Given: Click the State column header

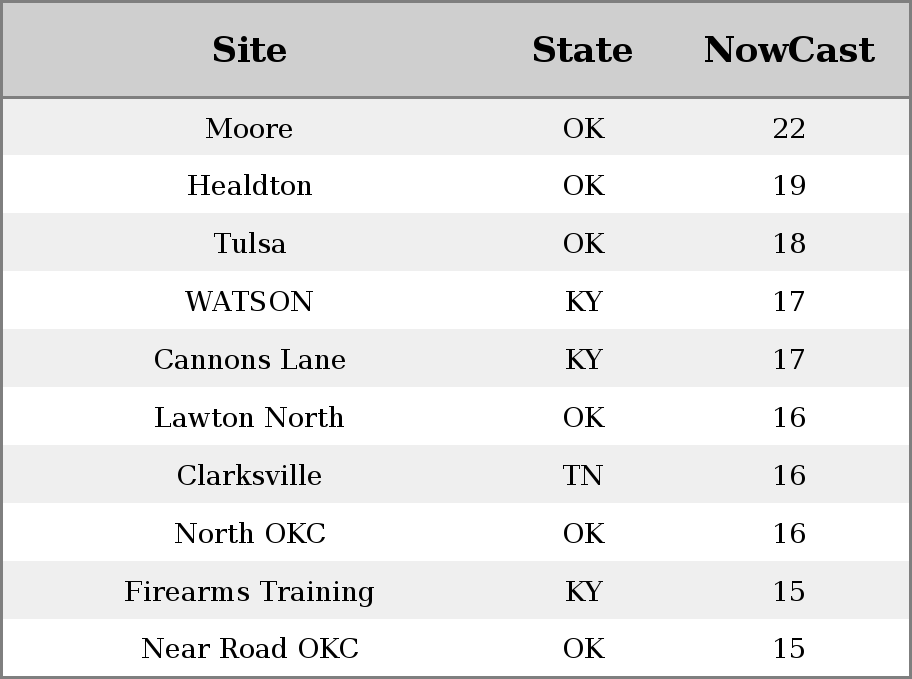Looking at the screenshot, I should (x=582, y=49).
